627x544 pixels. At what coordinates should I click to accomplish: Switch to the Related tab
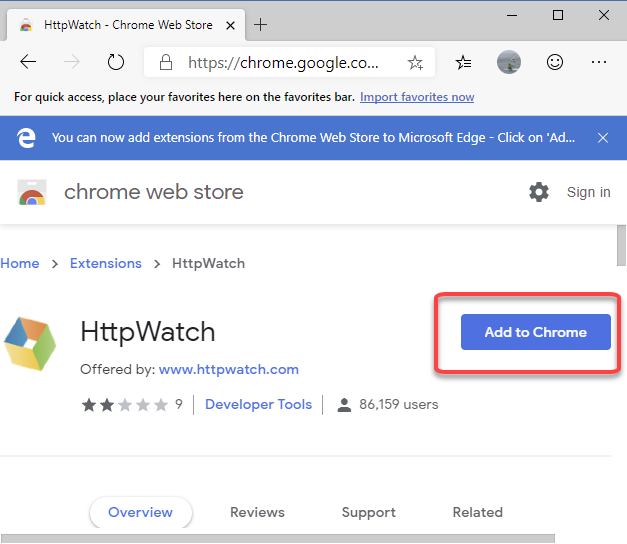477,512
